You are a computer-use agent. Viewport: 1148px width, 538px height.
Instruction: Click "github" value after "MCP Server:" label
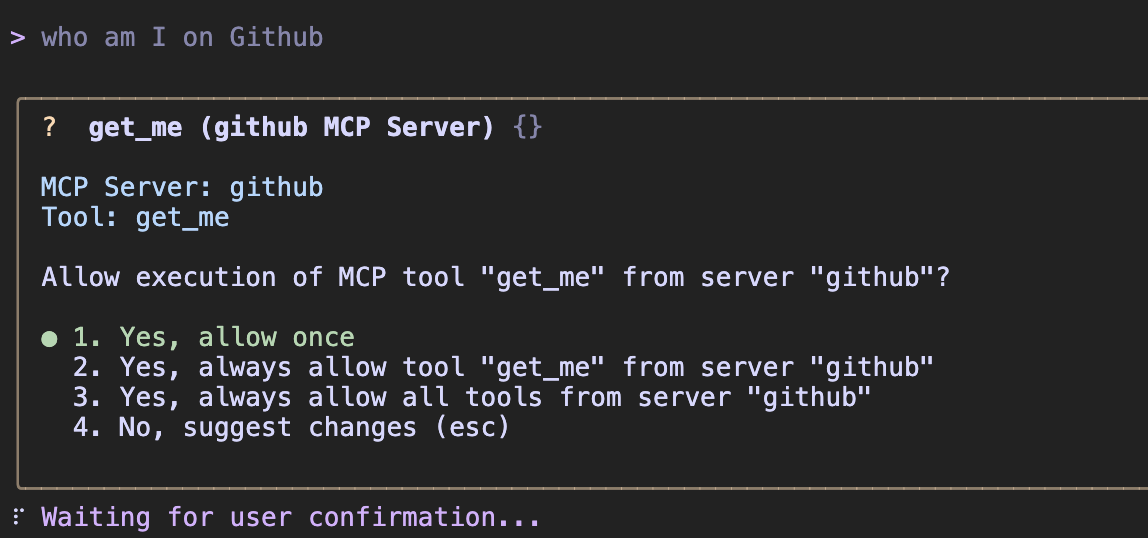(276, 188)
